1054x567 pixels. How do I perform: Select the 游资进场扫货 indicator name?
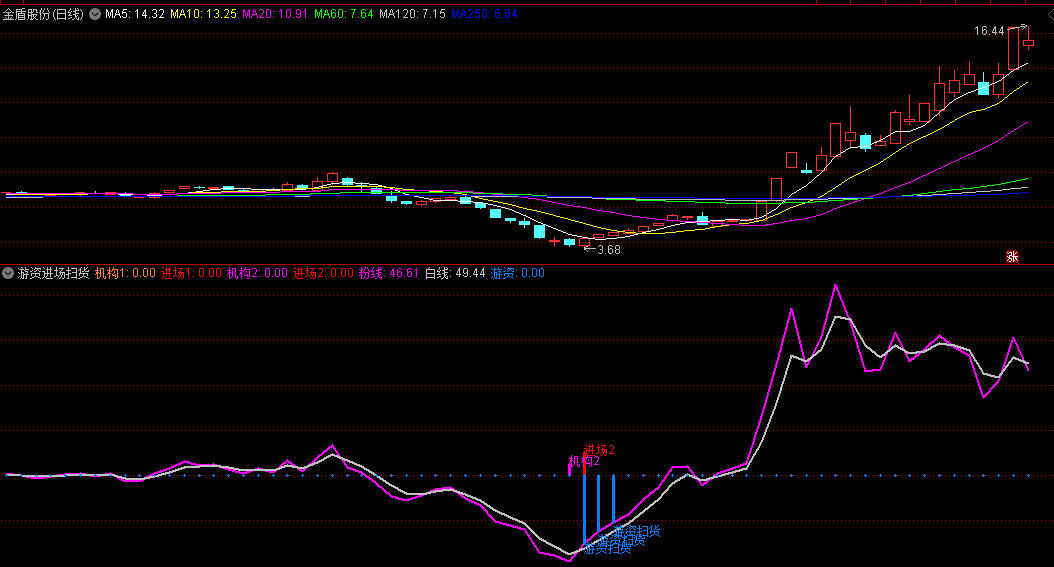point(53,272)
